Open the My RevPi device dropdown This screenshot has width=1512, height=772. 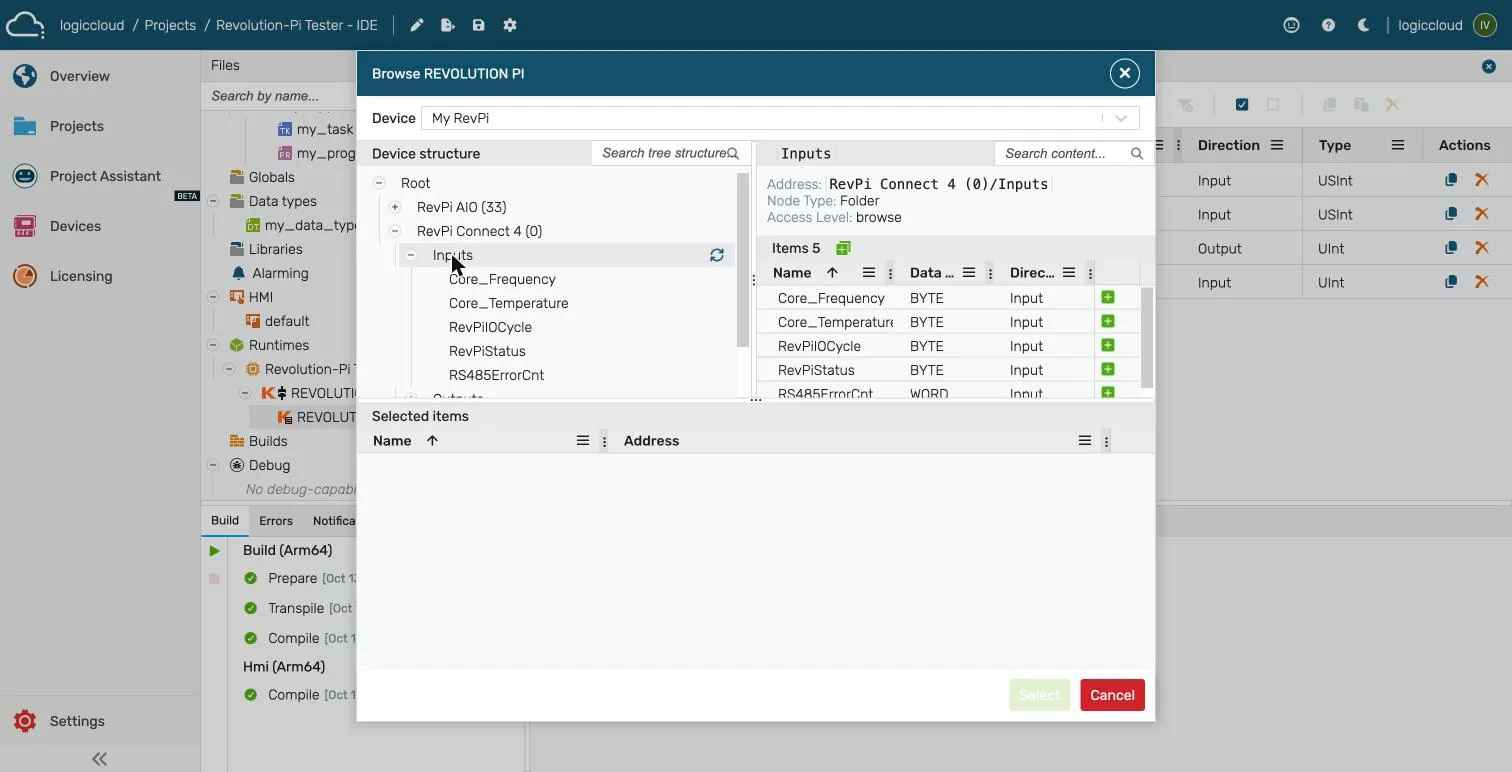780,118
